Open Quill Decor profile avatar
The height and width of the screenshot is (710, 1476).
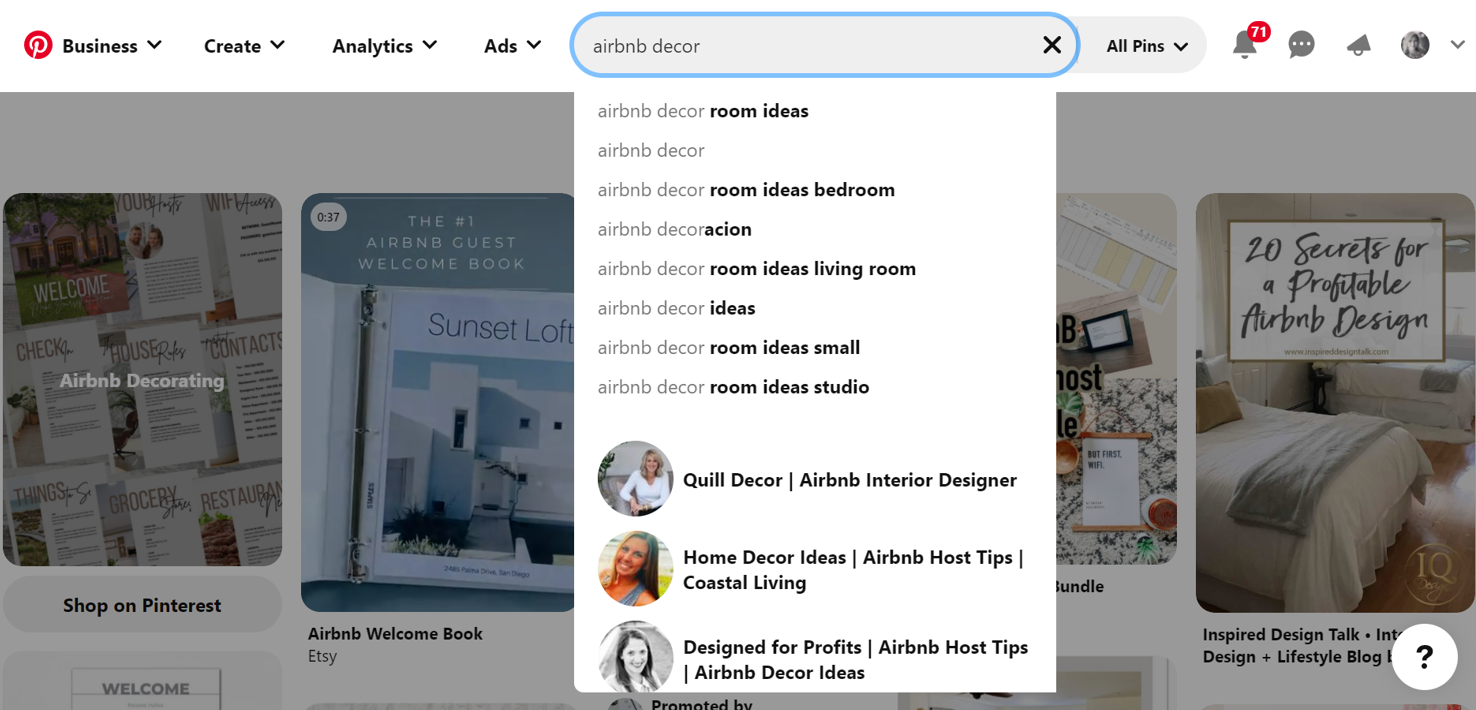pyautogui.click(x=635, y=479)
